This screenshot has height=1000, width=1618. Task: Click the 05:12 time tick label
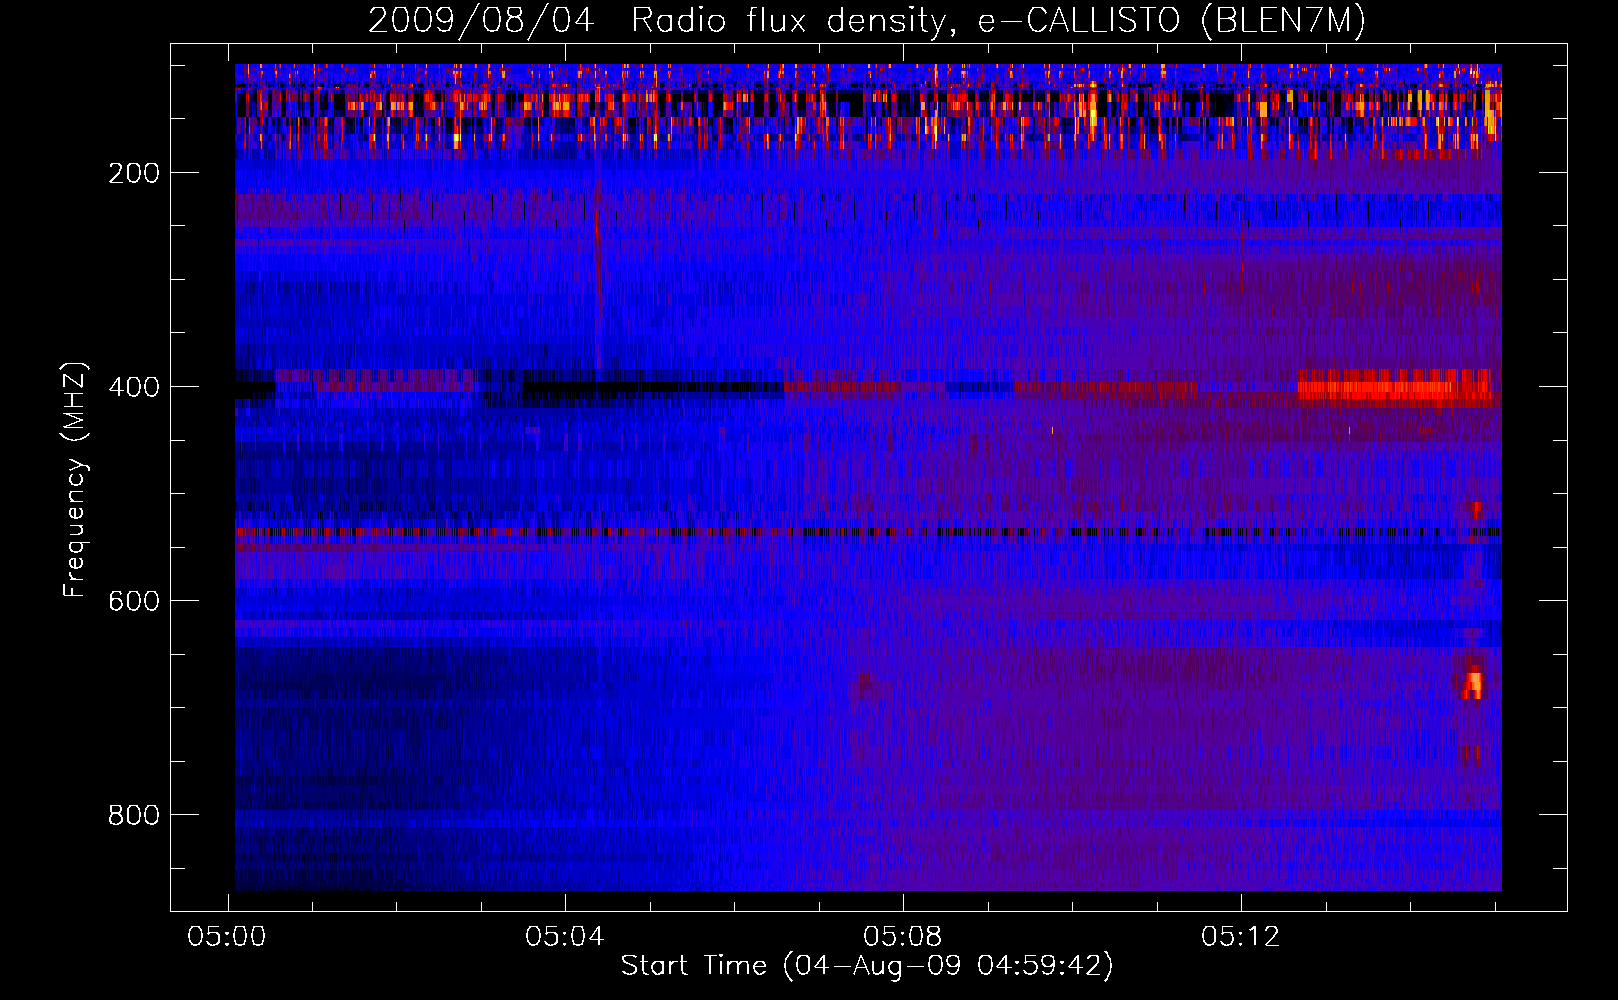[1241, 937]
